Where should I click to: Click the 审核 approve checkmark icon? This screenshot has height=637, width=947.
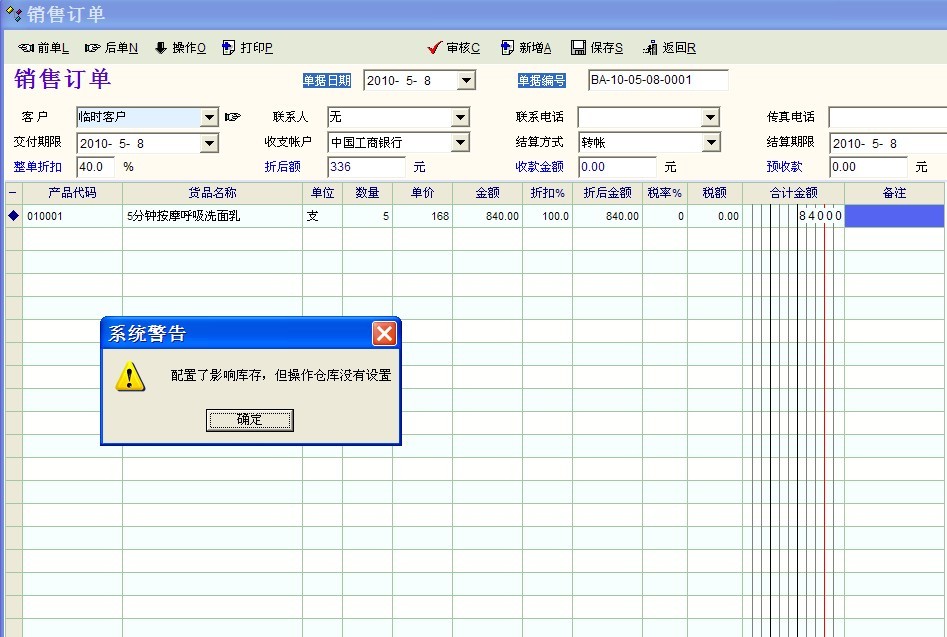point(434,48)
